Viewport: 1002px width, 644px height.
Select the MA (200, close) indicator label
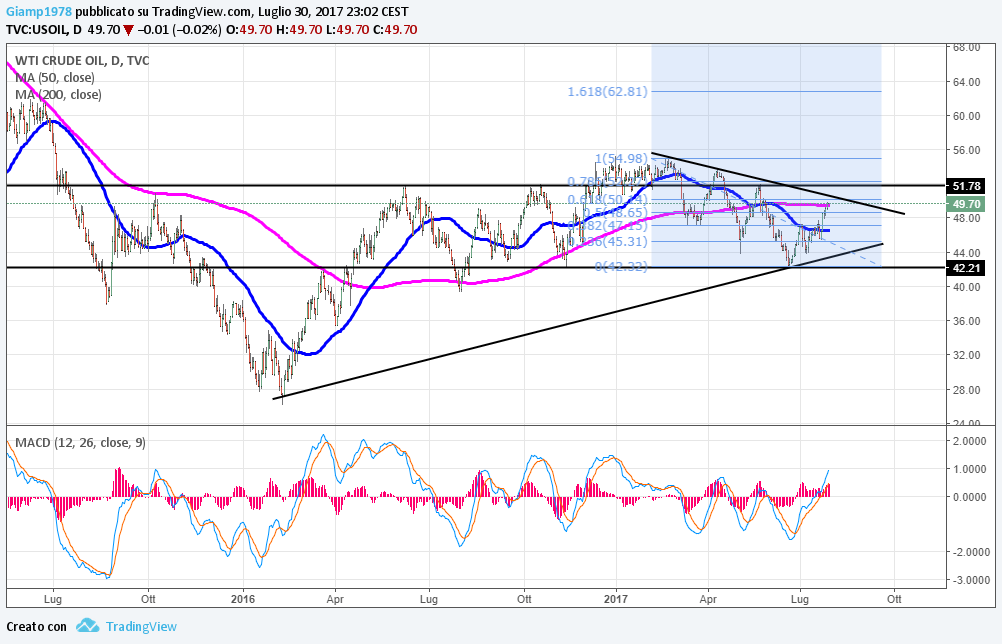(58, 95)
